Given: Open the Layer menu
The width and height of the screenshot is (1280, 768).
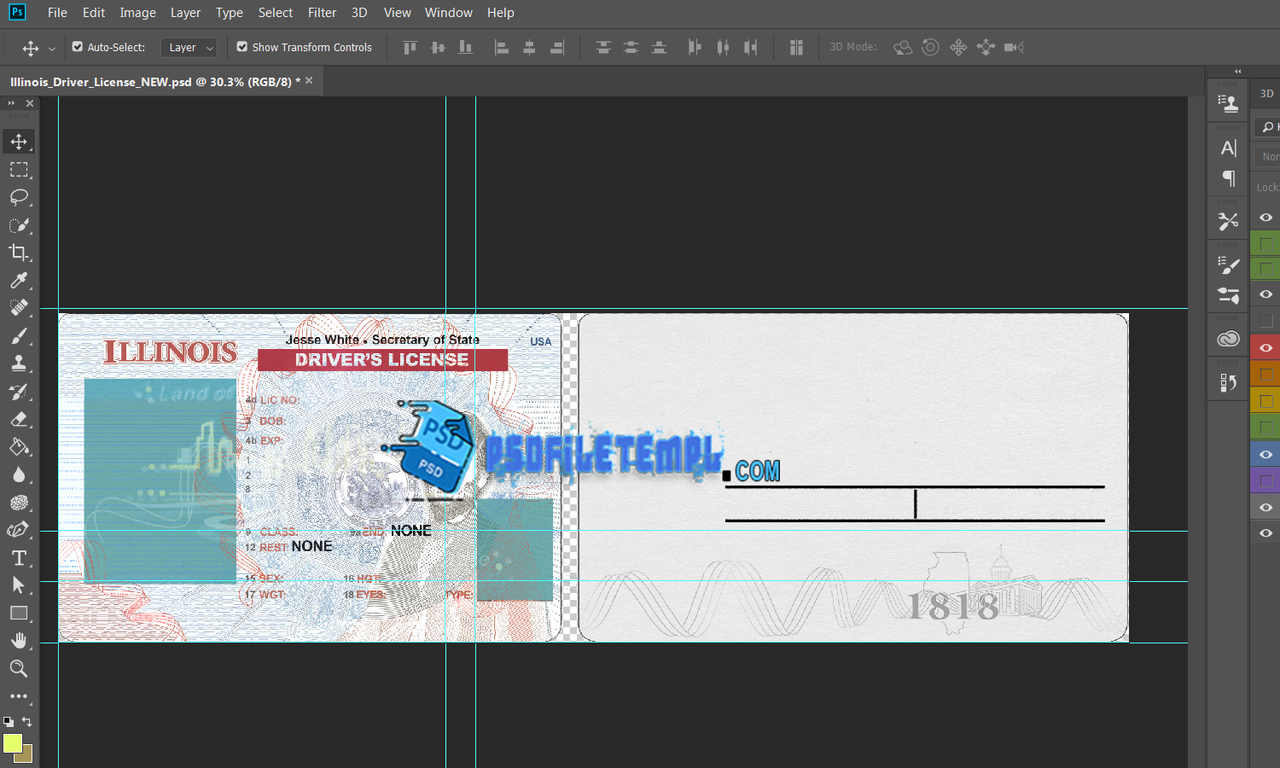Looking at the screenshot, I should tap(185, 13).
